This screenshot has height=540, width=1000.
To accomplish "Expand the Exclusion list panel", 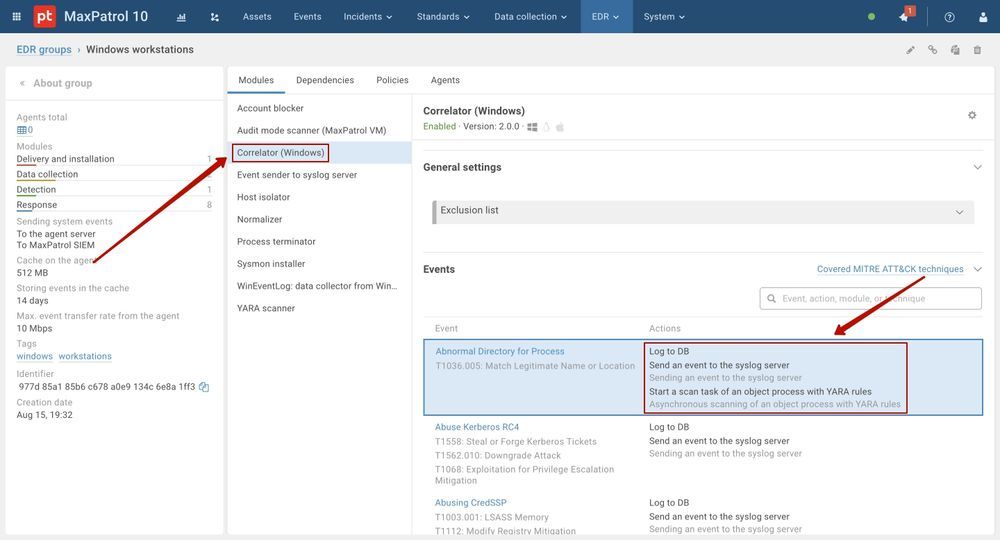I will click(x=959, y=212).
